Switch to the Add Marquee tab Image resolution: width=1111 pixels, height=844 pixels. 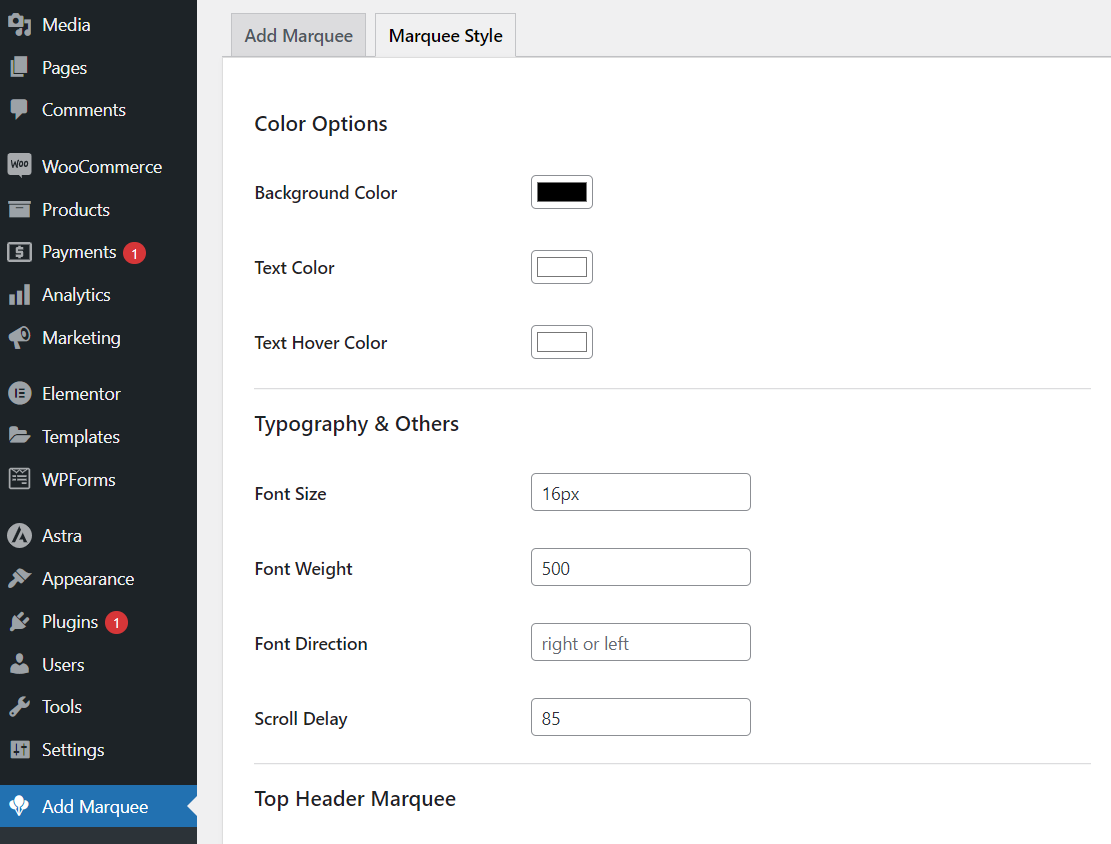298,36
